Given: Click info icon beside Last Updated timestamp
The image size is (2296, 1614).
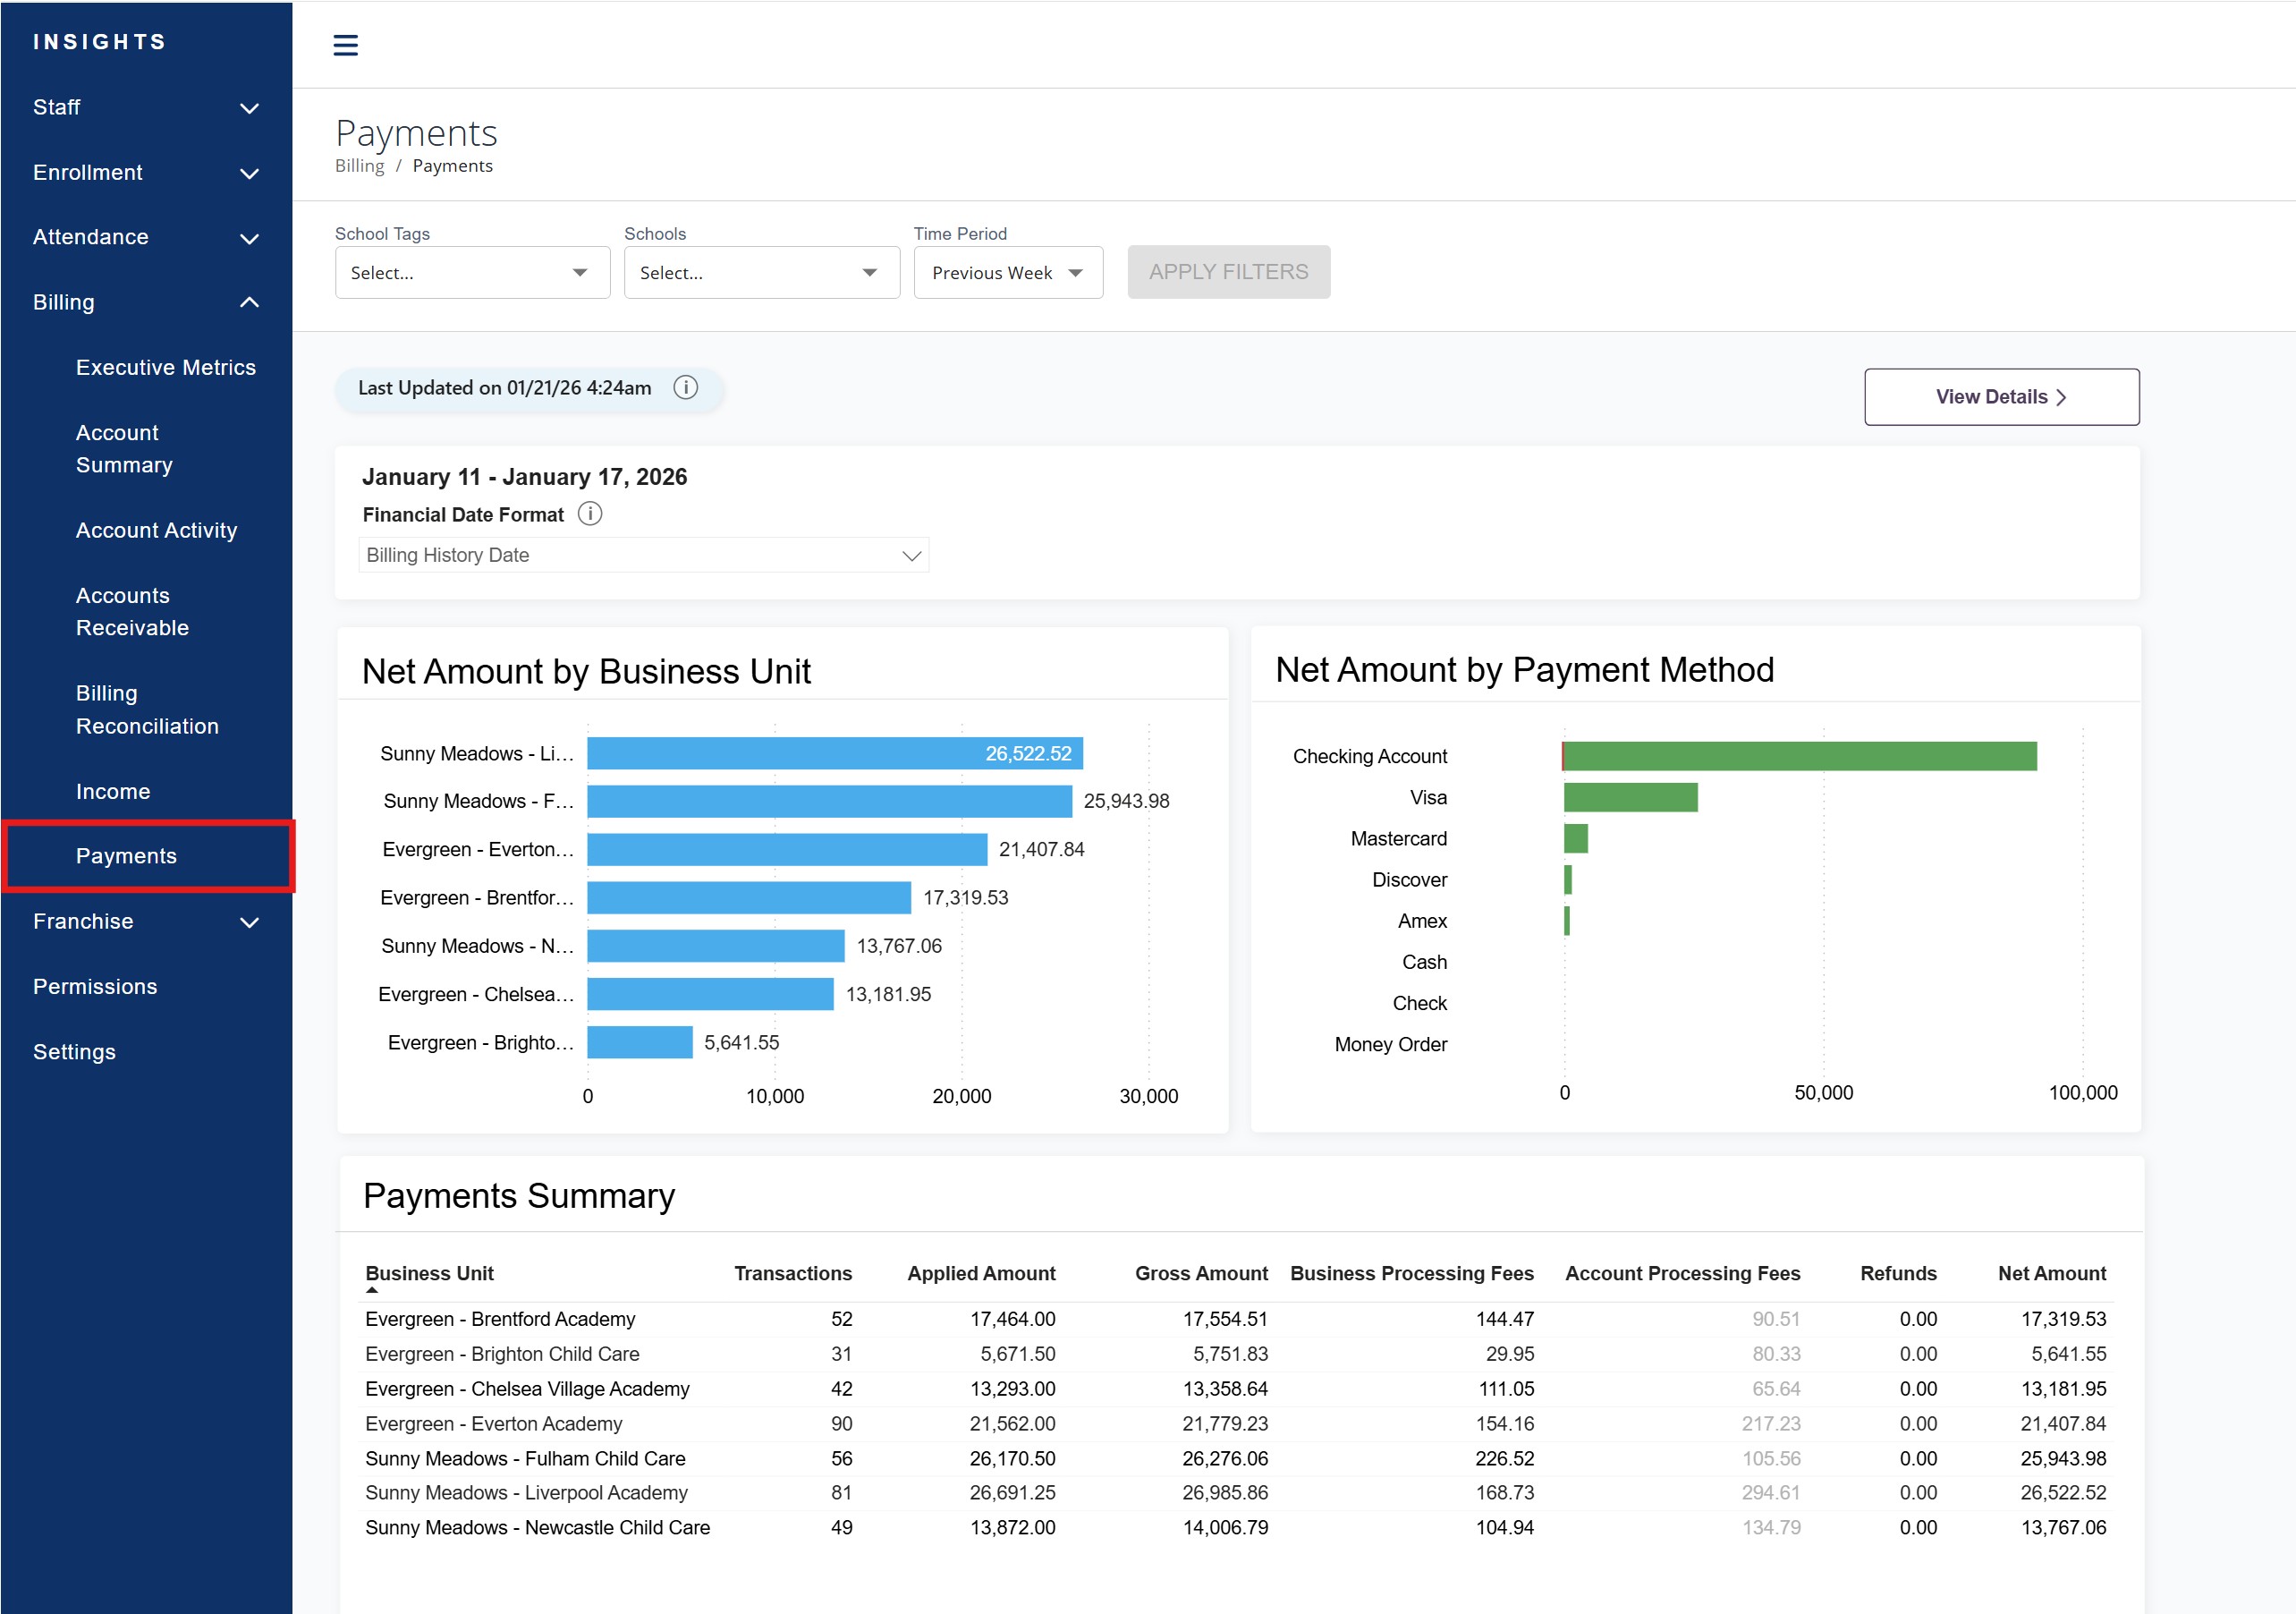Looking at the screenshot, I should click(x=685, y=388).
